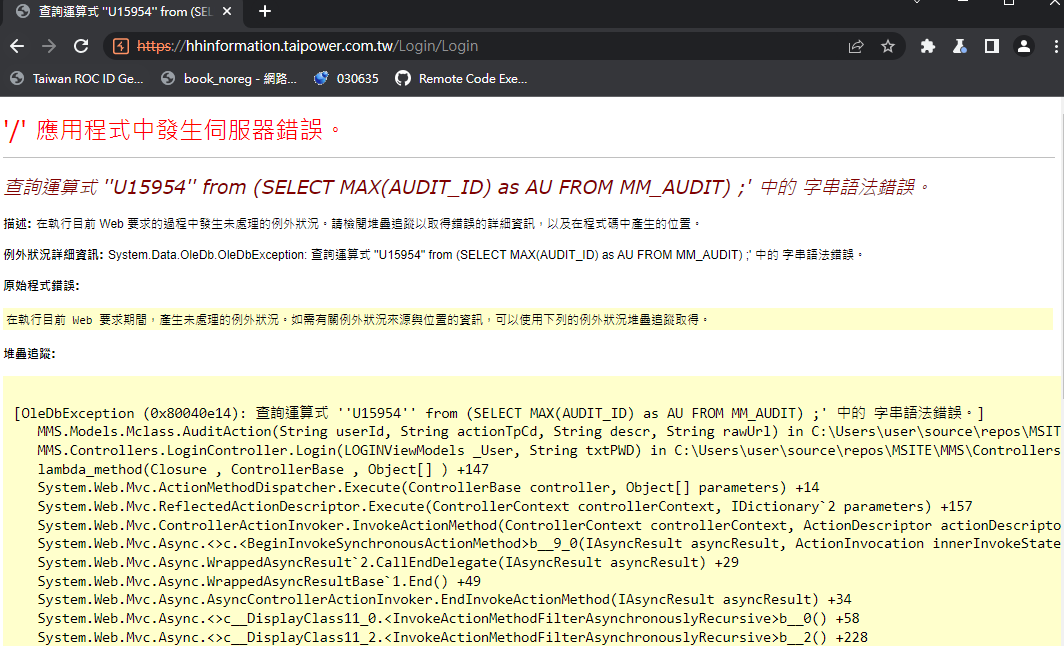The image size is (1064, 646).
Task: Open the Remote Code Exe... GitHub bookmark
Action: pyautogui.click(x=461, y=79)
